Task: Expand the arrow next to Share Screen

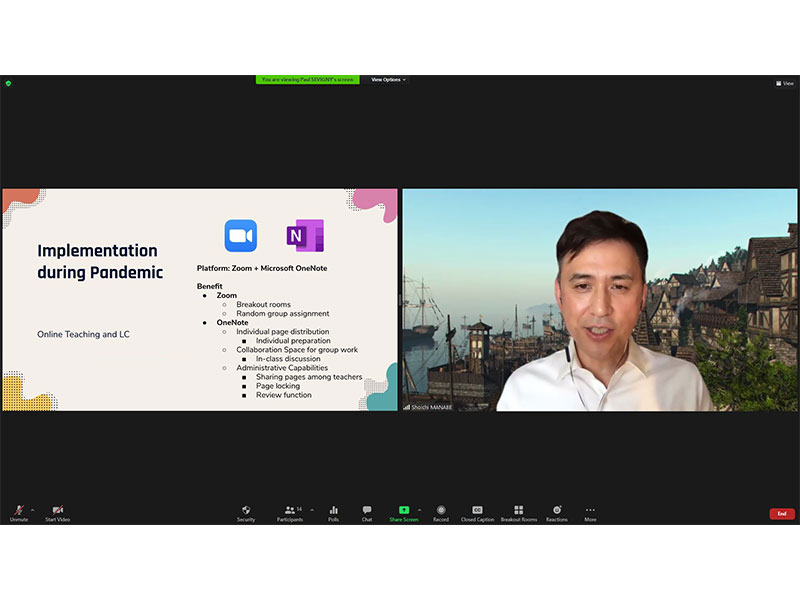Action: tap(419, 509)
